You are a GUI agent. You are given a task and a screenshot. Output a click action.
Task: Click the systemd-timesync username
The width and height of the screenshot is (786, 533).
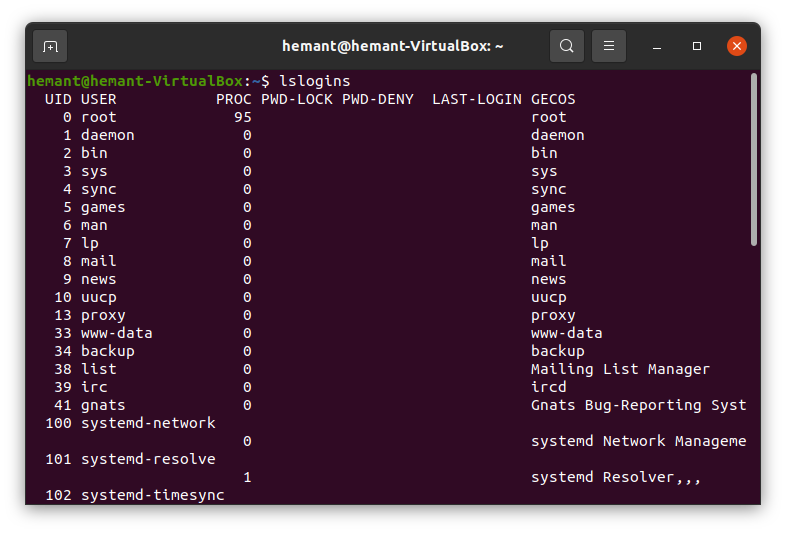152,495
